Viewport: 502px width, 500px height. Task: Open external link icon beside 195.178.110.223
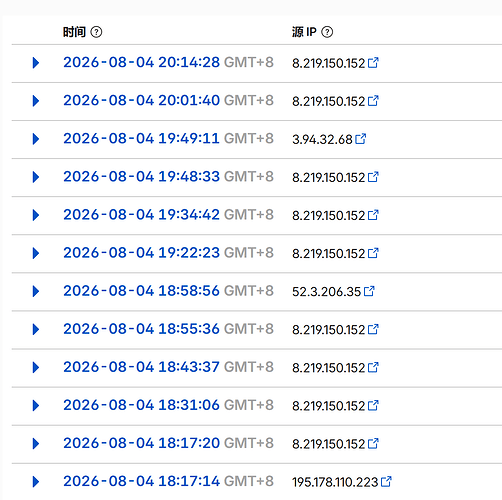[x=386, y=481]
